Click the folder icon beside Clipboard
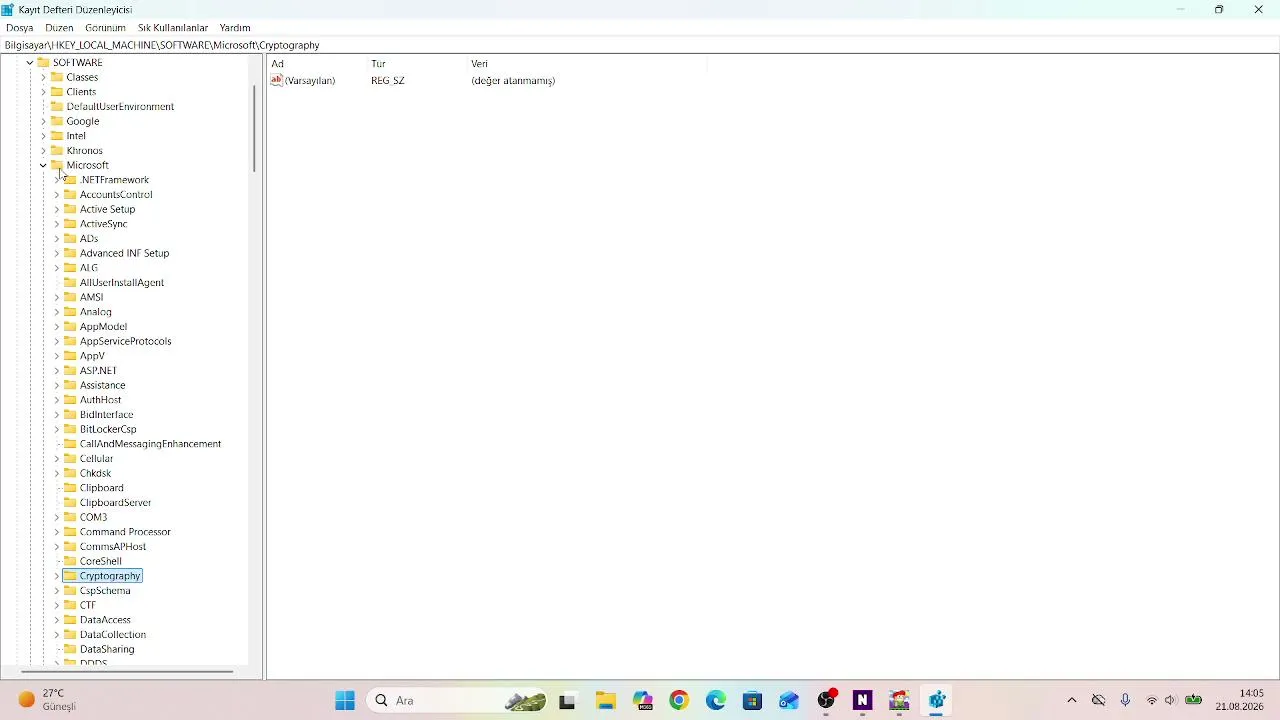Screen dimensions: 1280x720 (70, 488)
